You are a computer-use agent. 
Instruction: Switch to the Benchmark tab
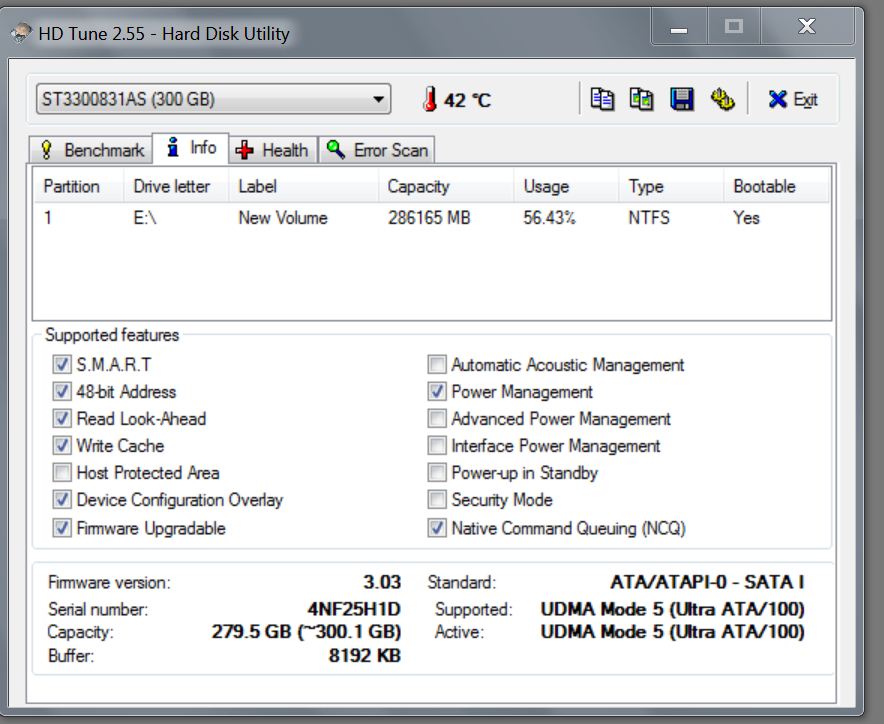tap(91, 150)
